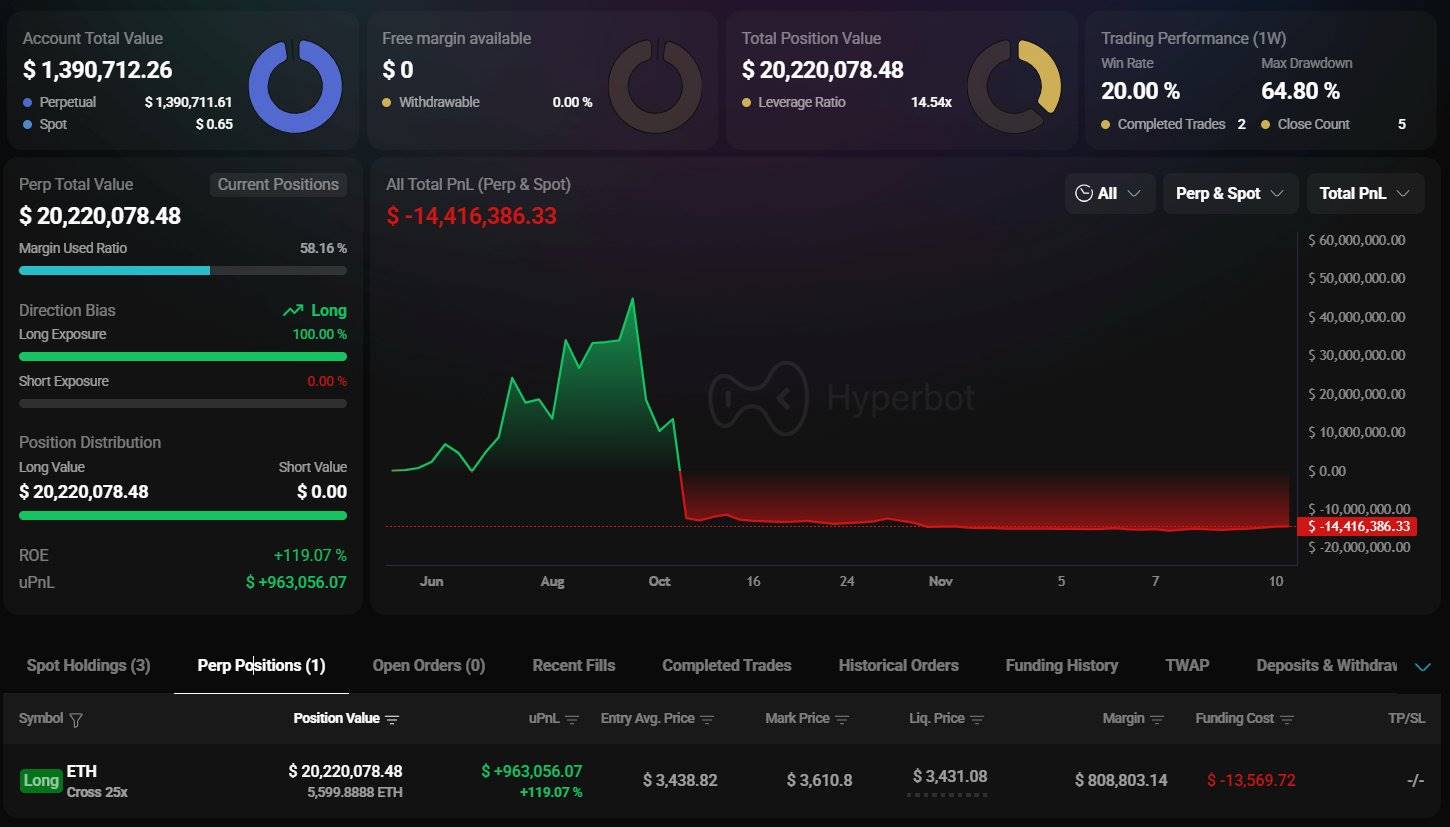Click the ETH Long position row symbol
The height and width of the screenshot is (827, 1450).
point(81,771)
